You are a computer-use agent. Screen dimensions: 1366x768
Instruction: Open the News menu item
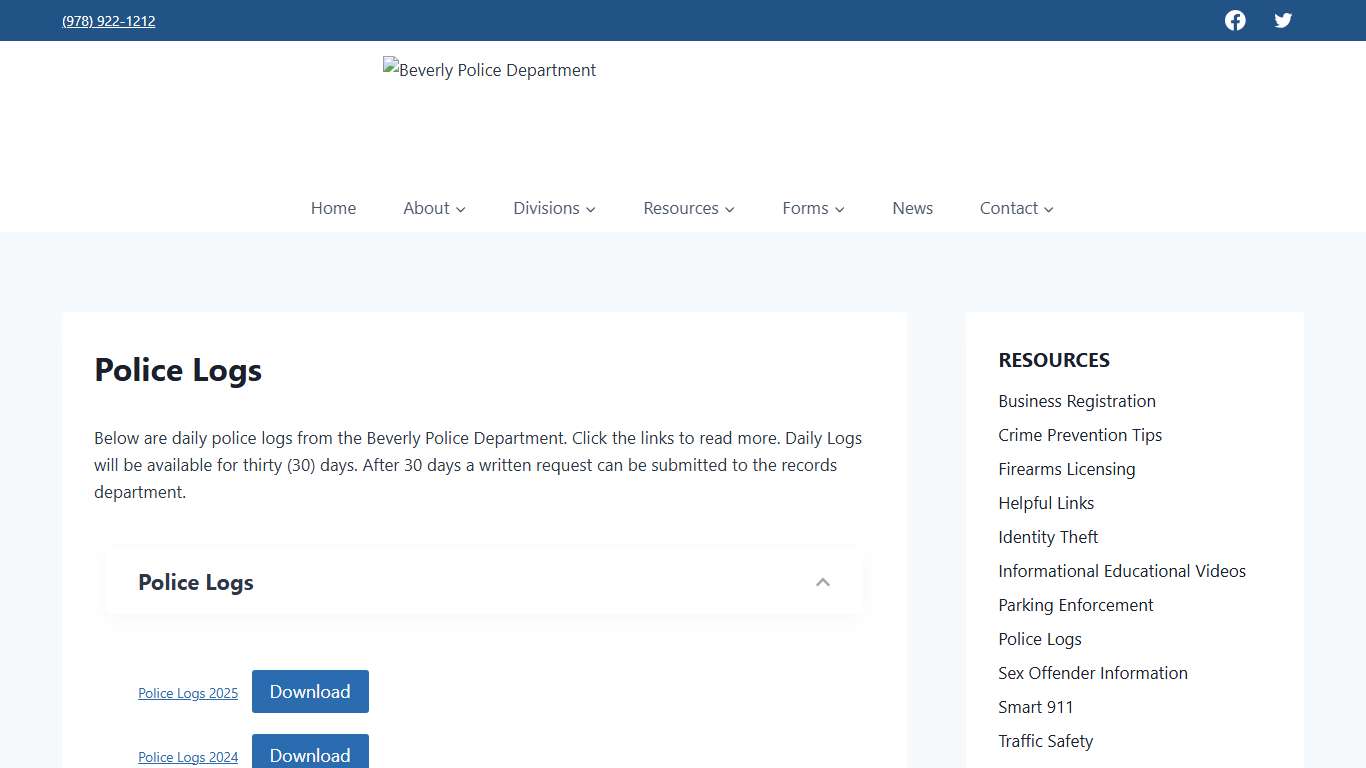(912, 208)
